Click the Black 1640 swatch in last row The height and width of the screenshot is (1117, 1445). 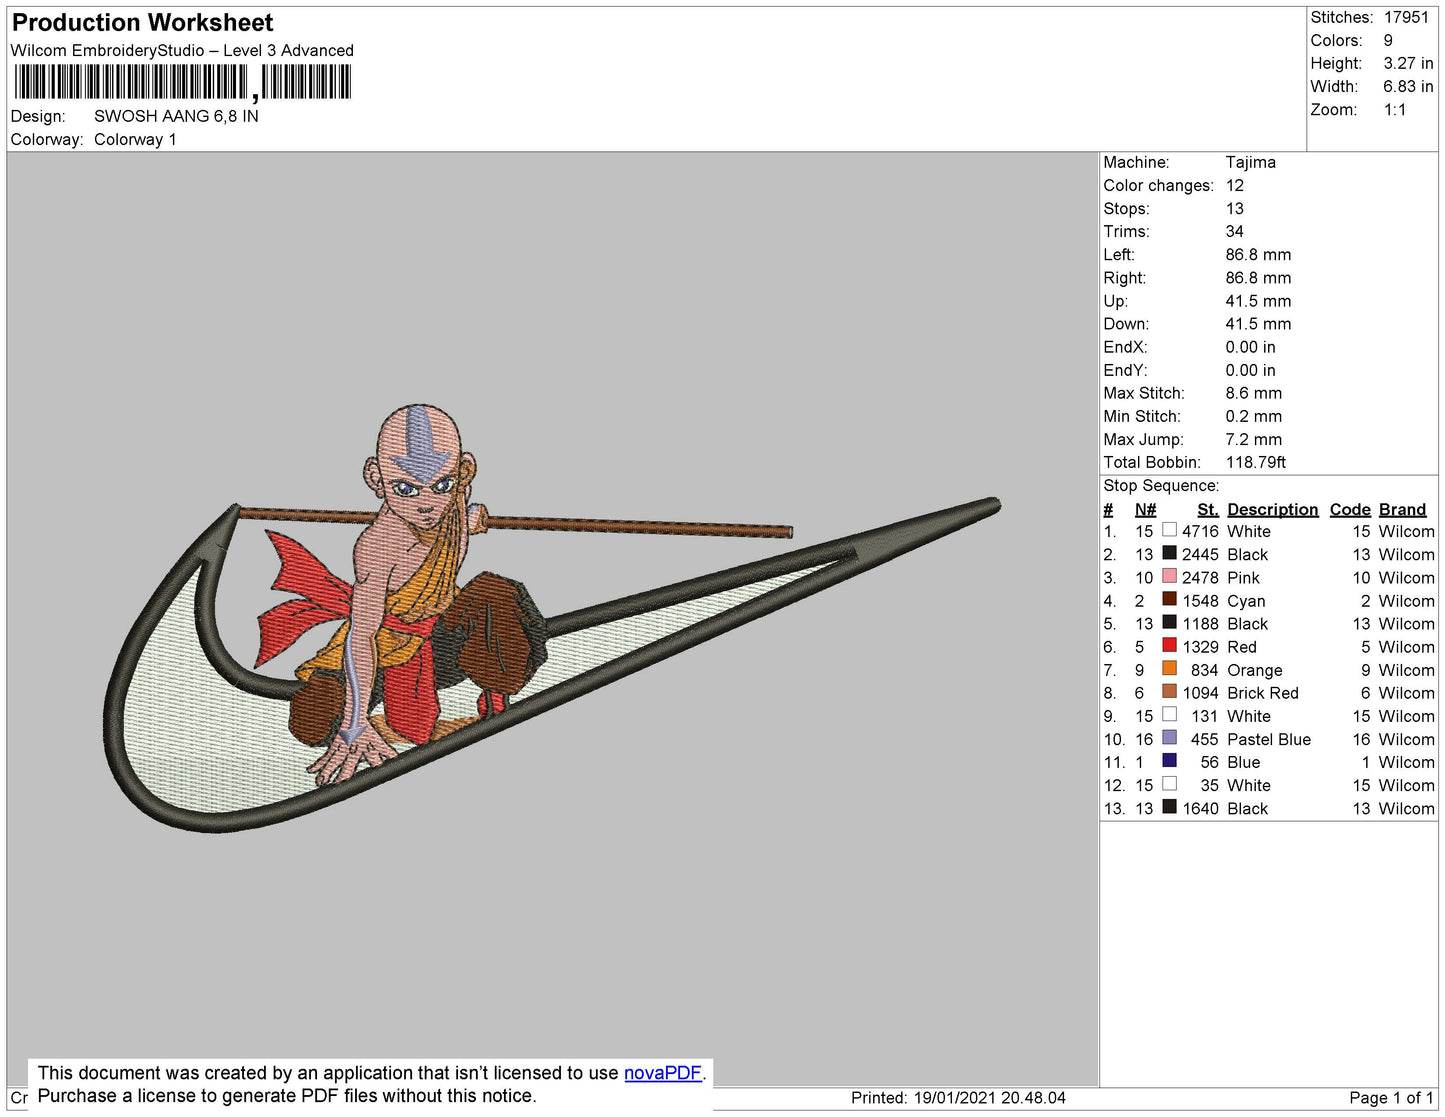click(1169, 807)
